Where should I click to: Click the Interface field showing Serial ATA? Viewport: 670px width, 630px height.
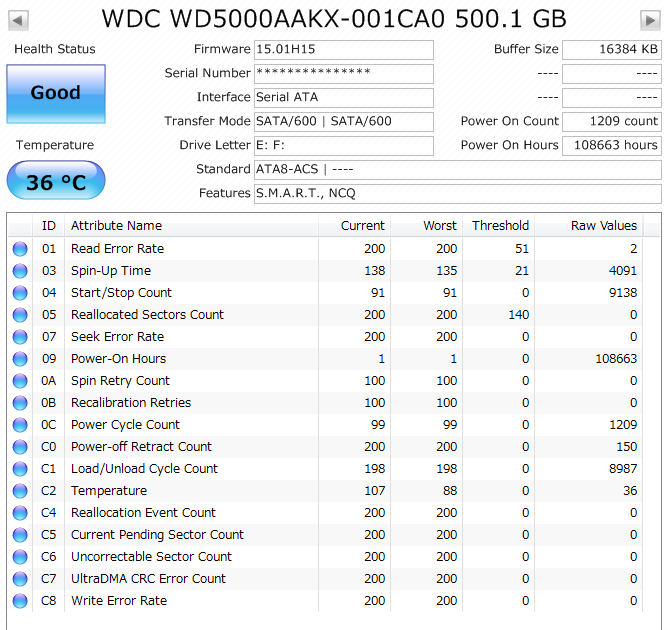pos(344,98)
